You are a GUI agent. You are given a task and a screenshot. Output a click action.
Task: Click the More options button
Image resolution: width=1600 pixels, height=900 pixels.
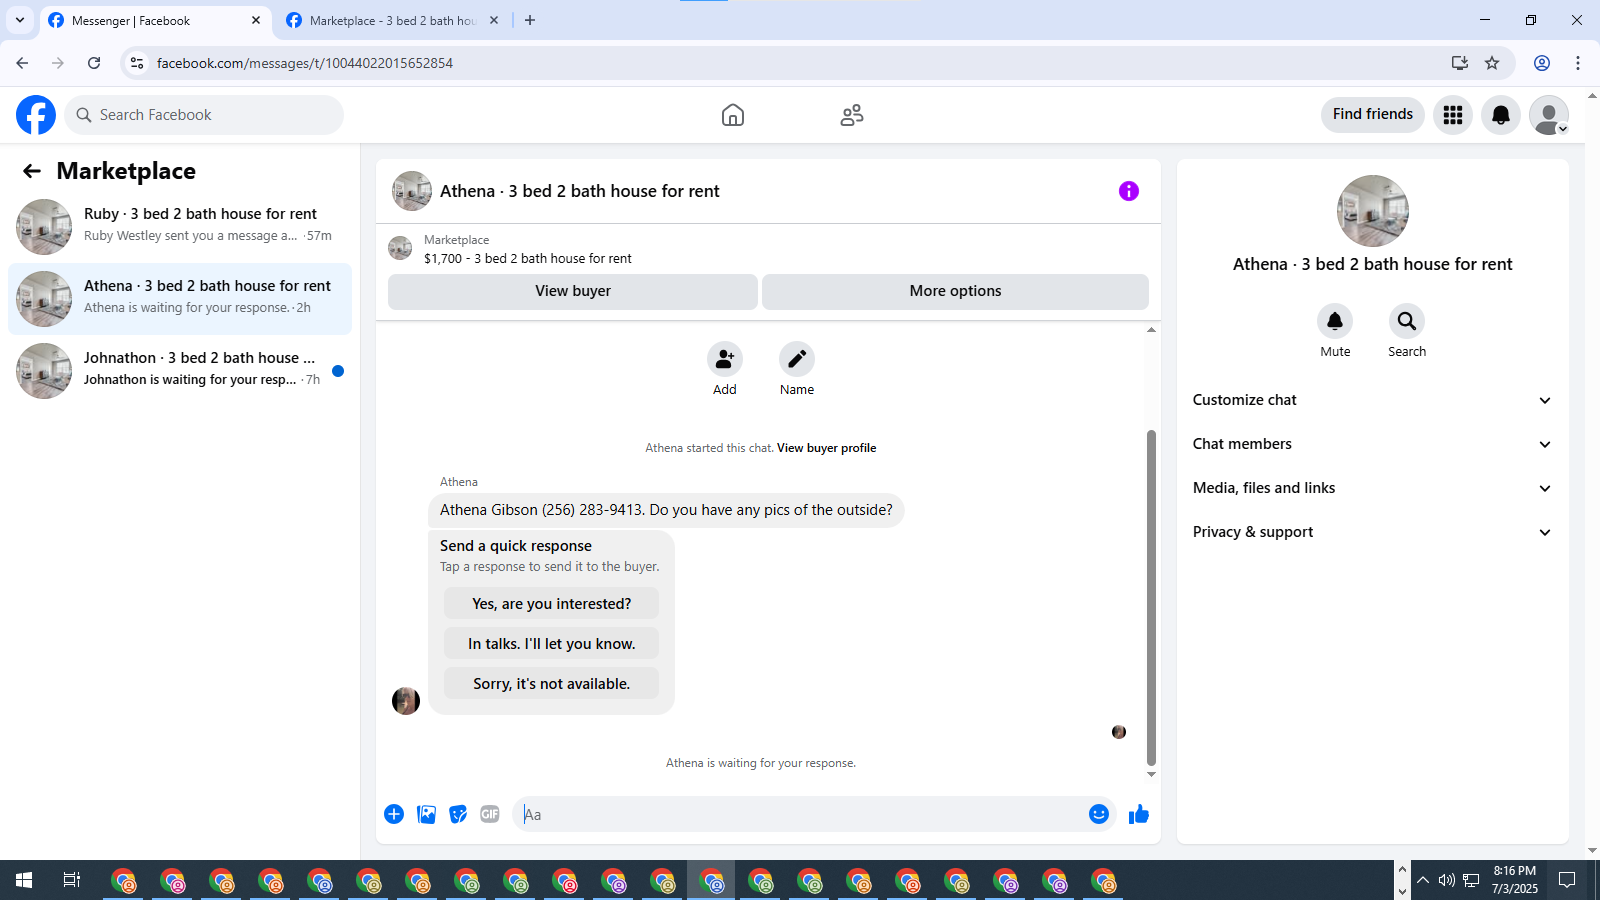tap(955, 291)
